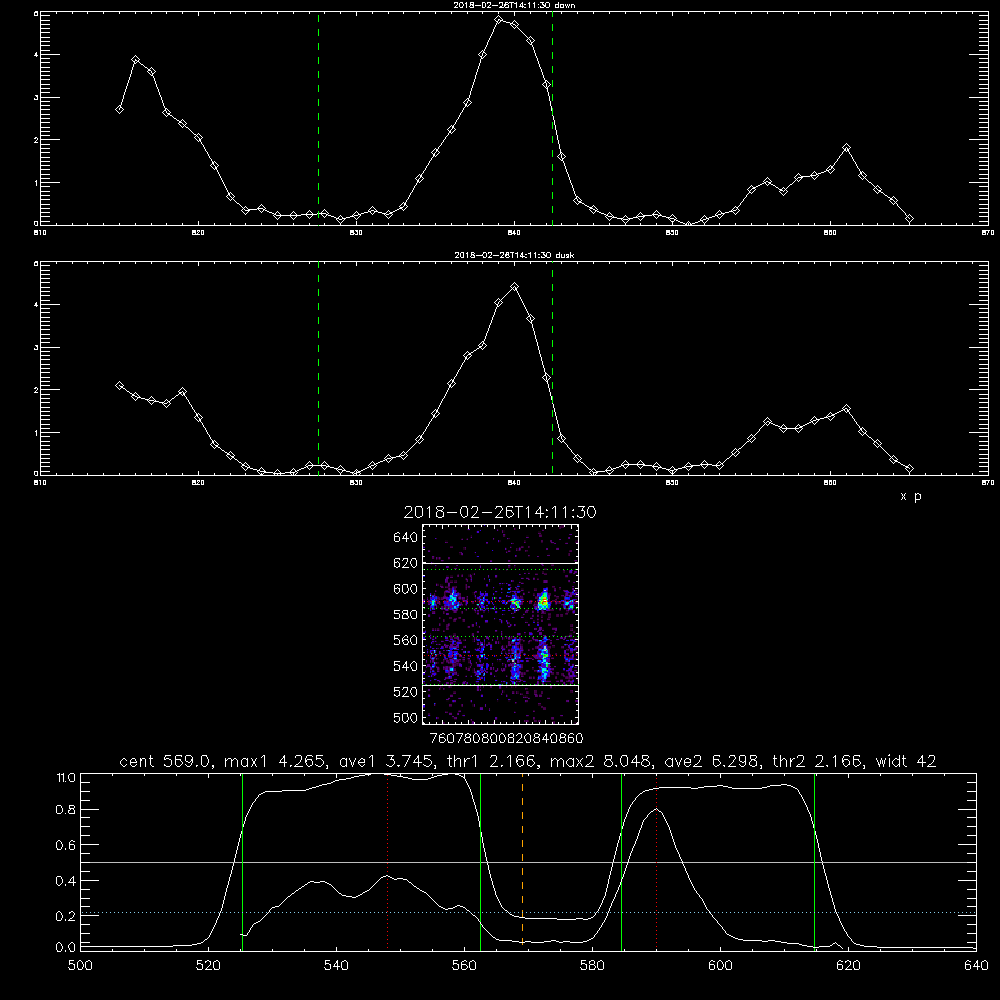
Task: Click the large "2018-02-26T14:11:30" heatmap title
Action: click(x=500, y=512)
